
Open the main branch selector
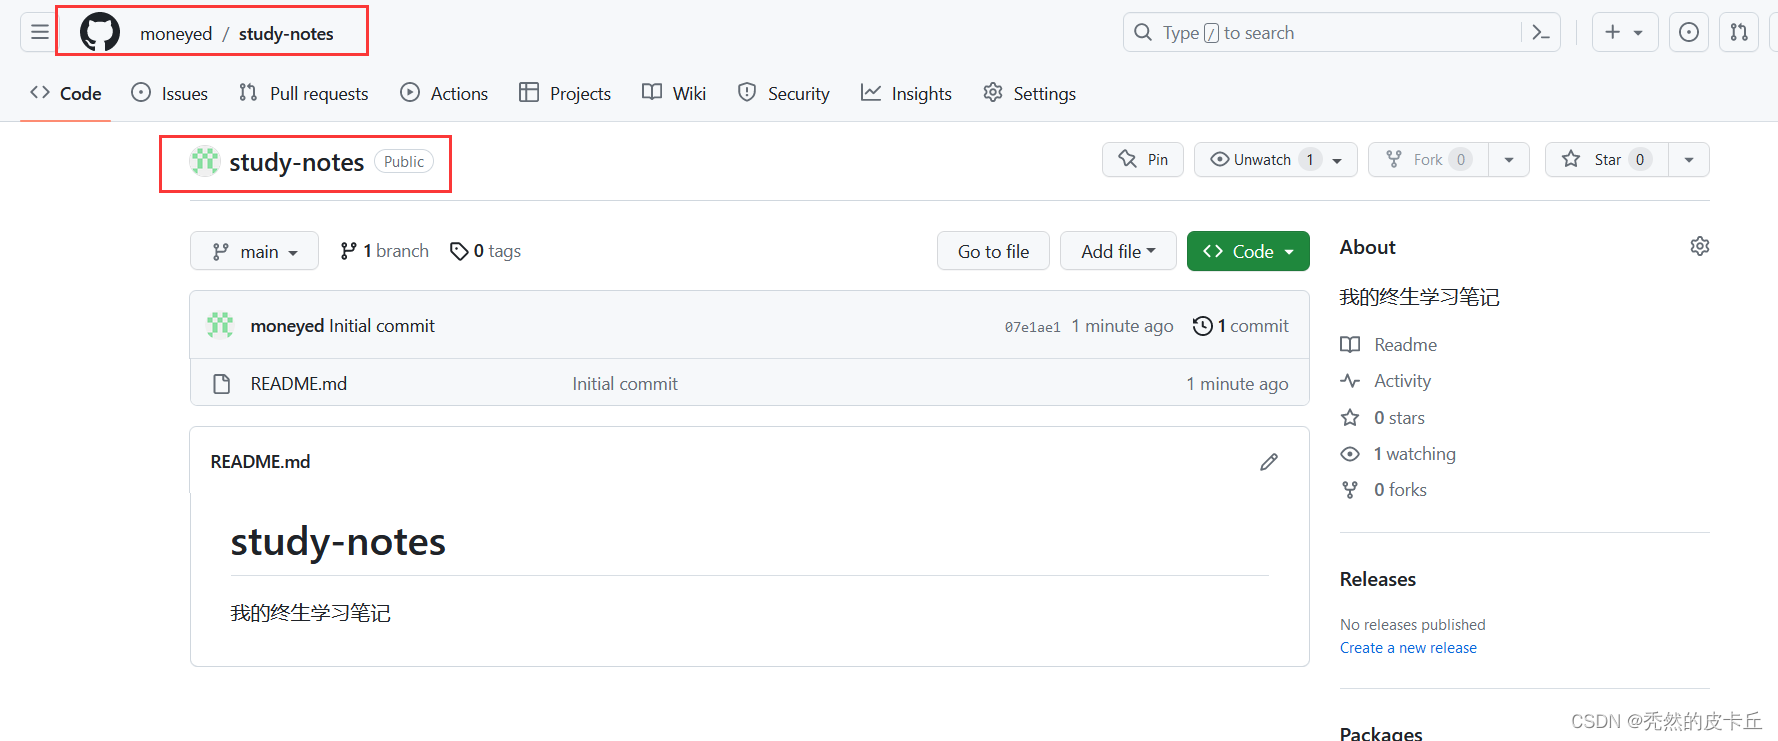pyautogui.click(x=254, y=251)
